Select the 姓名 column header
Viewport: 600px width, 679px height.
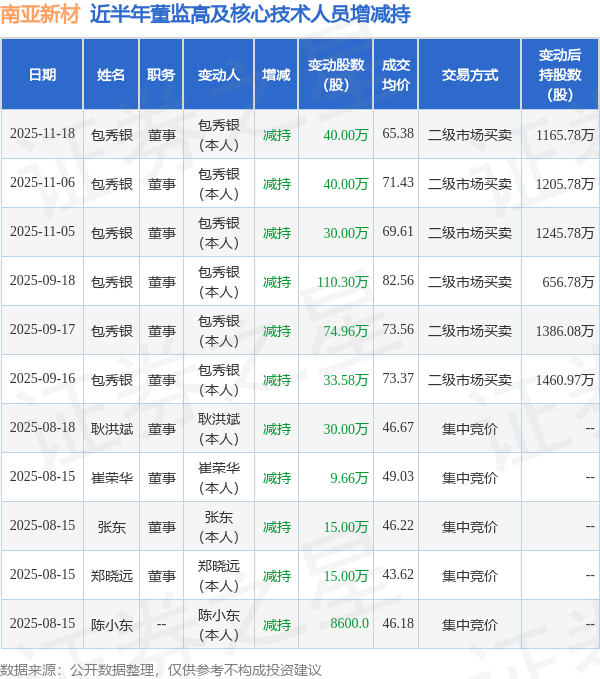pos(111,75)
